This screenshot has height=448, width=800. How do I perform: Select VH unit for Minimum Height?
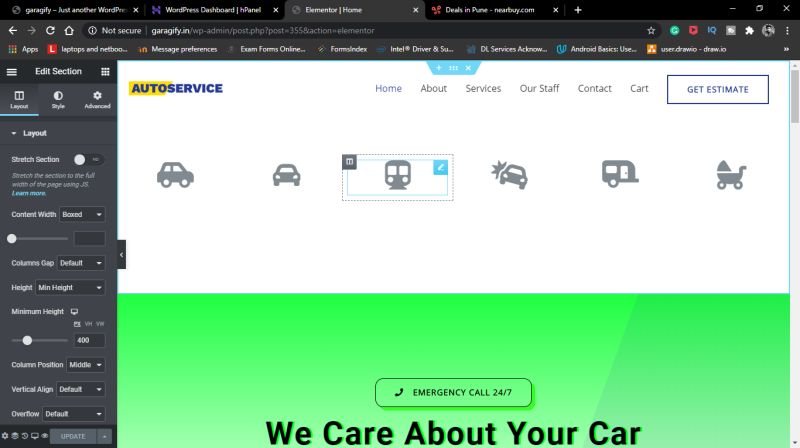pos(89,324)
